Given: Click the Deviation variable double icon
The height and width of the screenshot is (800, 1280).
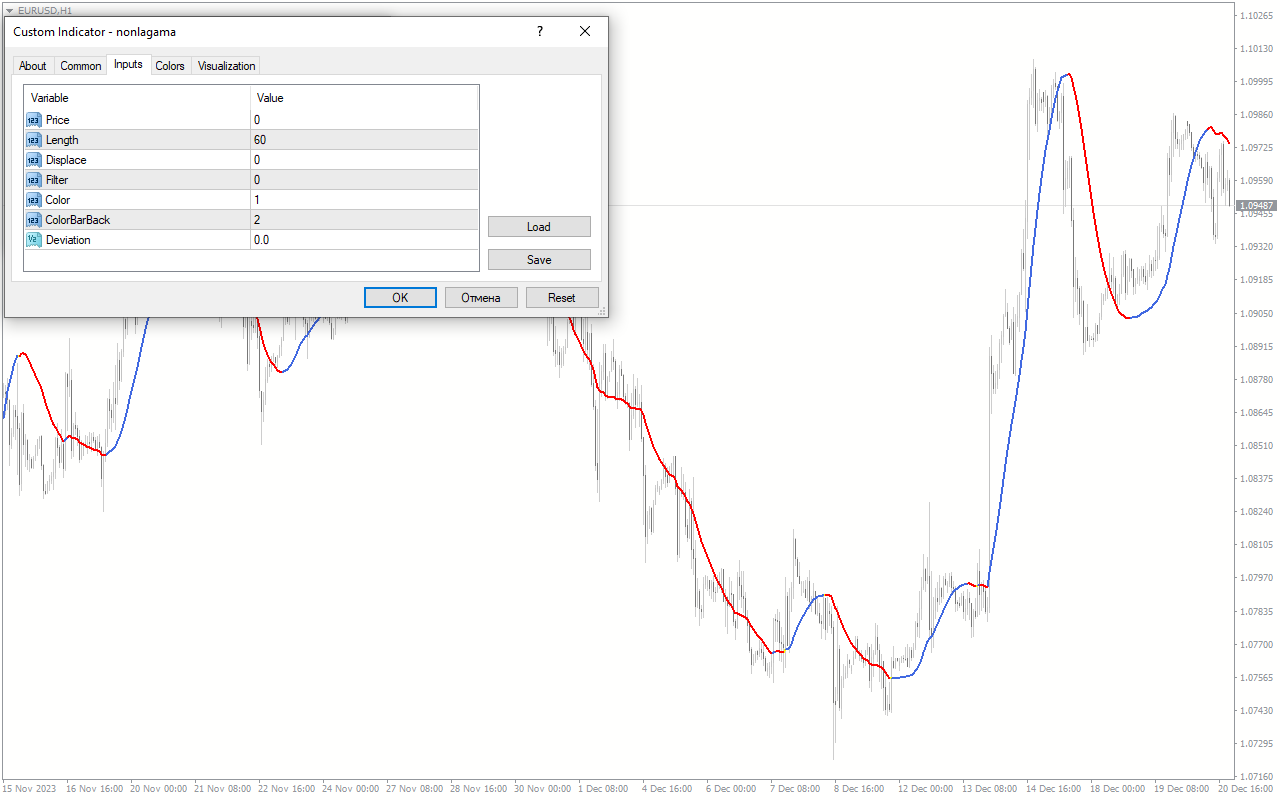Looking at the screenshot, I should coord(34,240).
